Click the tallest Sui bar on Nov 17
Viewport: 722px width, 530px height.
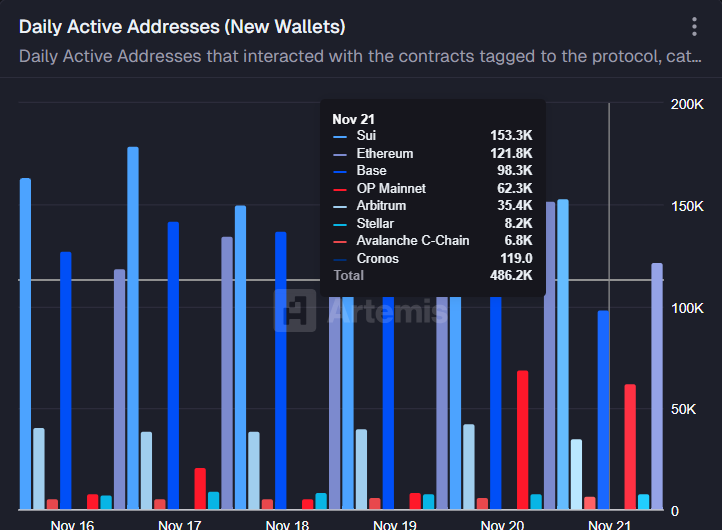point(133,328)
